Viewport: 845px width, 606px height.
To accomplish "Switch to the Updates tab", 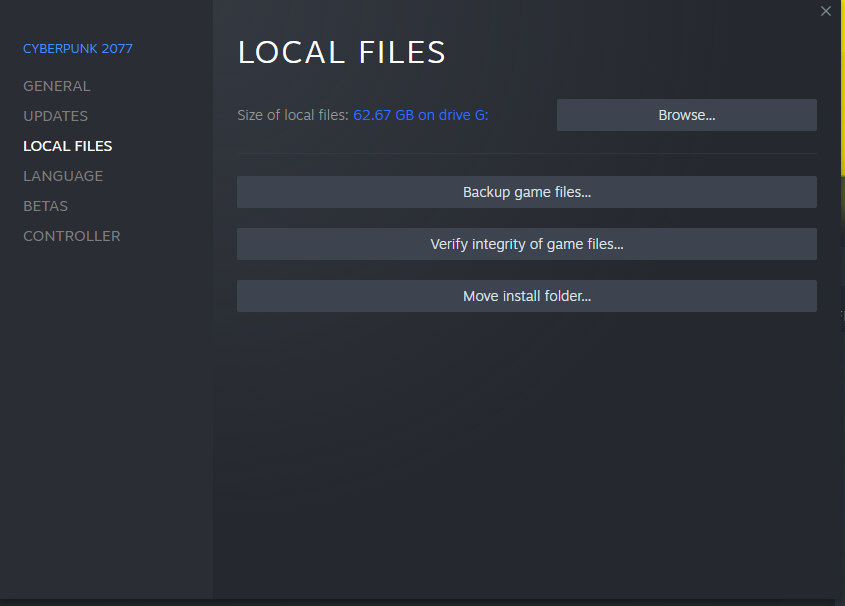I will [56, 116].
